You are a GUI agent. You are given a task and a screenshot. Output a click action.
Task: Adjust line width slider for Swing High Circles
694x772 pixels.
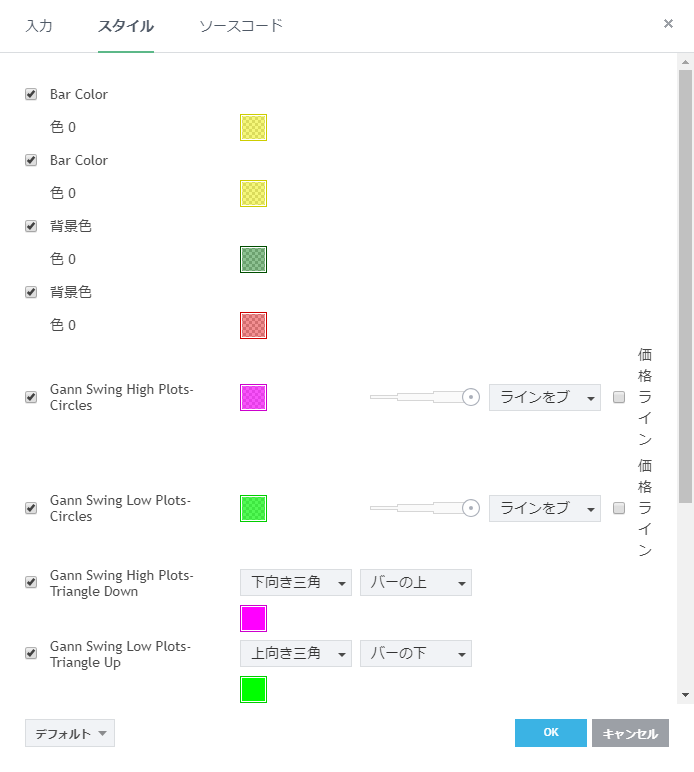[470, 397]
